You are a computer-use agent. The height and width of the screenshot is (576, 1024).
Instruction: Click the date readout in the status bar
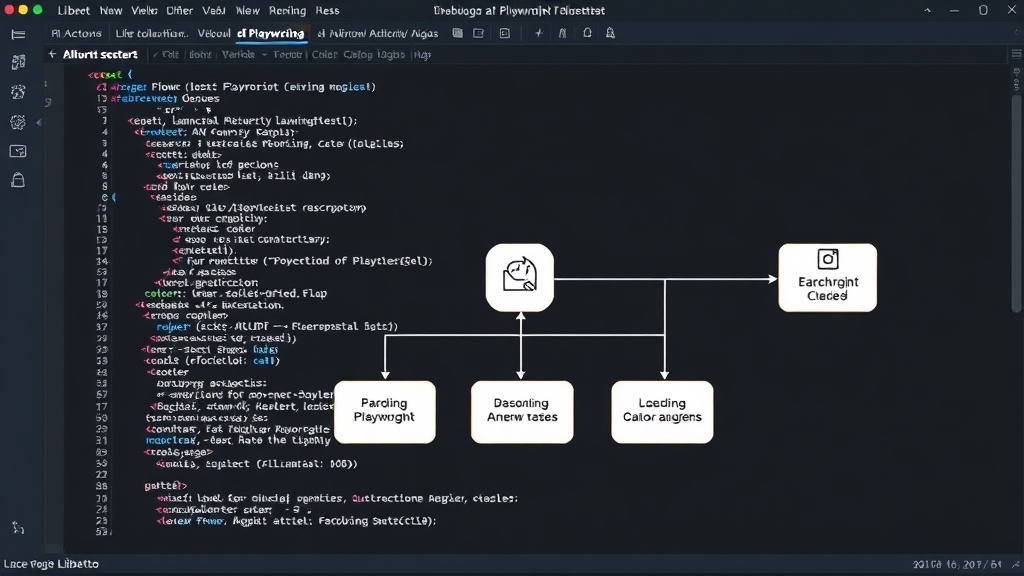coord(957,564)
